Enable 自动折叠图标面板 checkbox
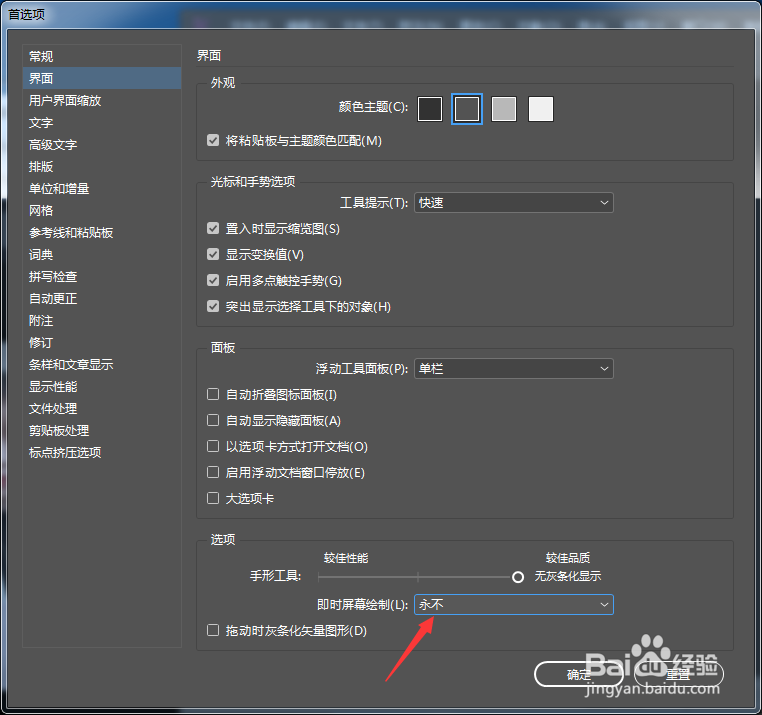Image resolution: width=762 pixels, height=715 pixels. coord(213,394)
